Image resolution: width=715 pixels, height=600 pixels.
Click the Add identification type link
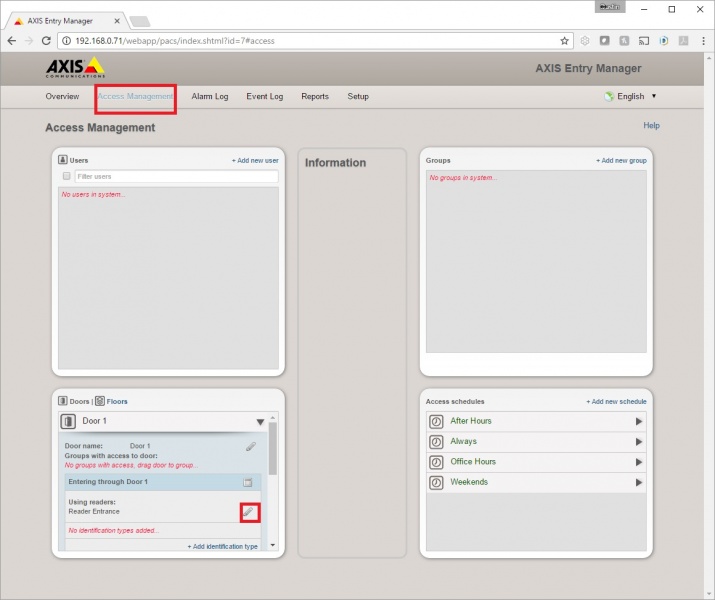click(x=223, y=546)
